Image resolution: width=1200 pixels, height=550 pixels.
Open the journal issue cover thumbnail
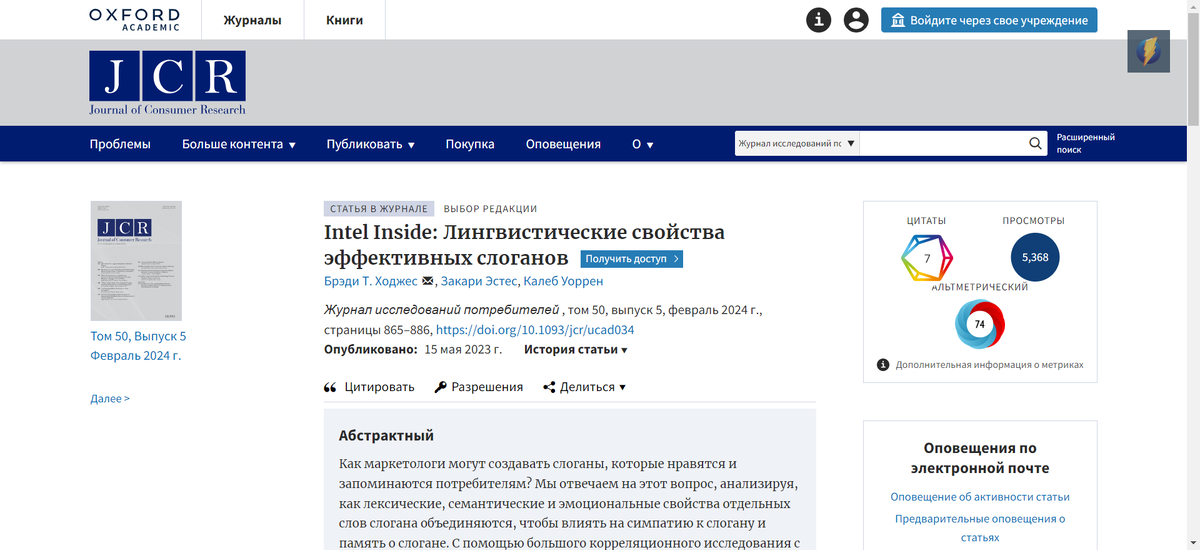pyautogui.click(x=136, y=260)
